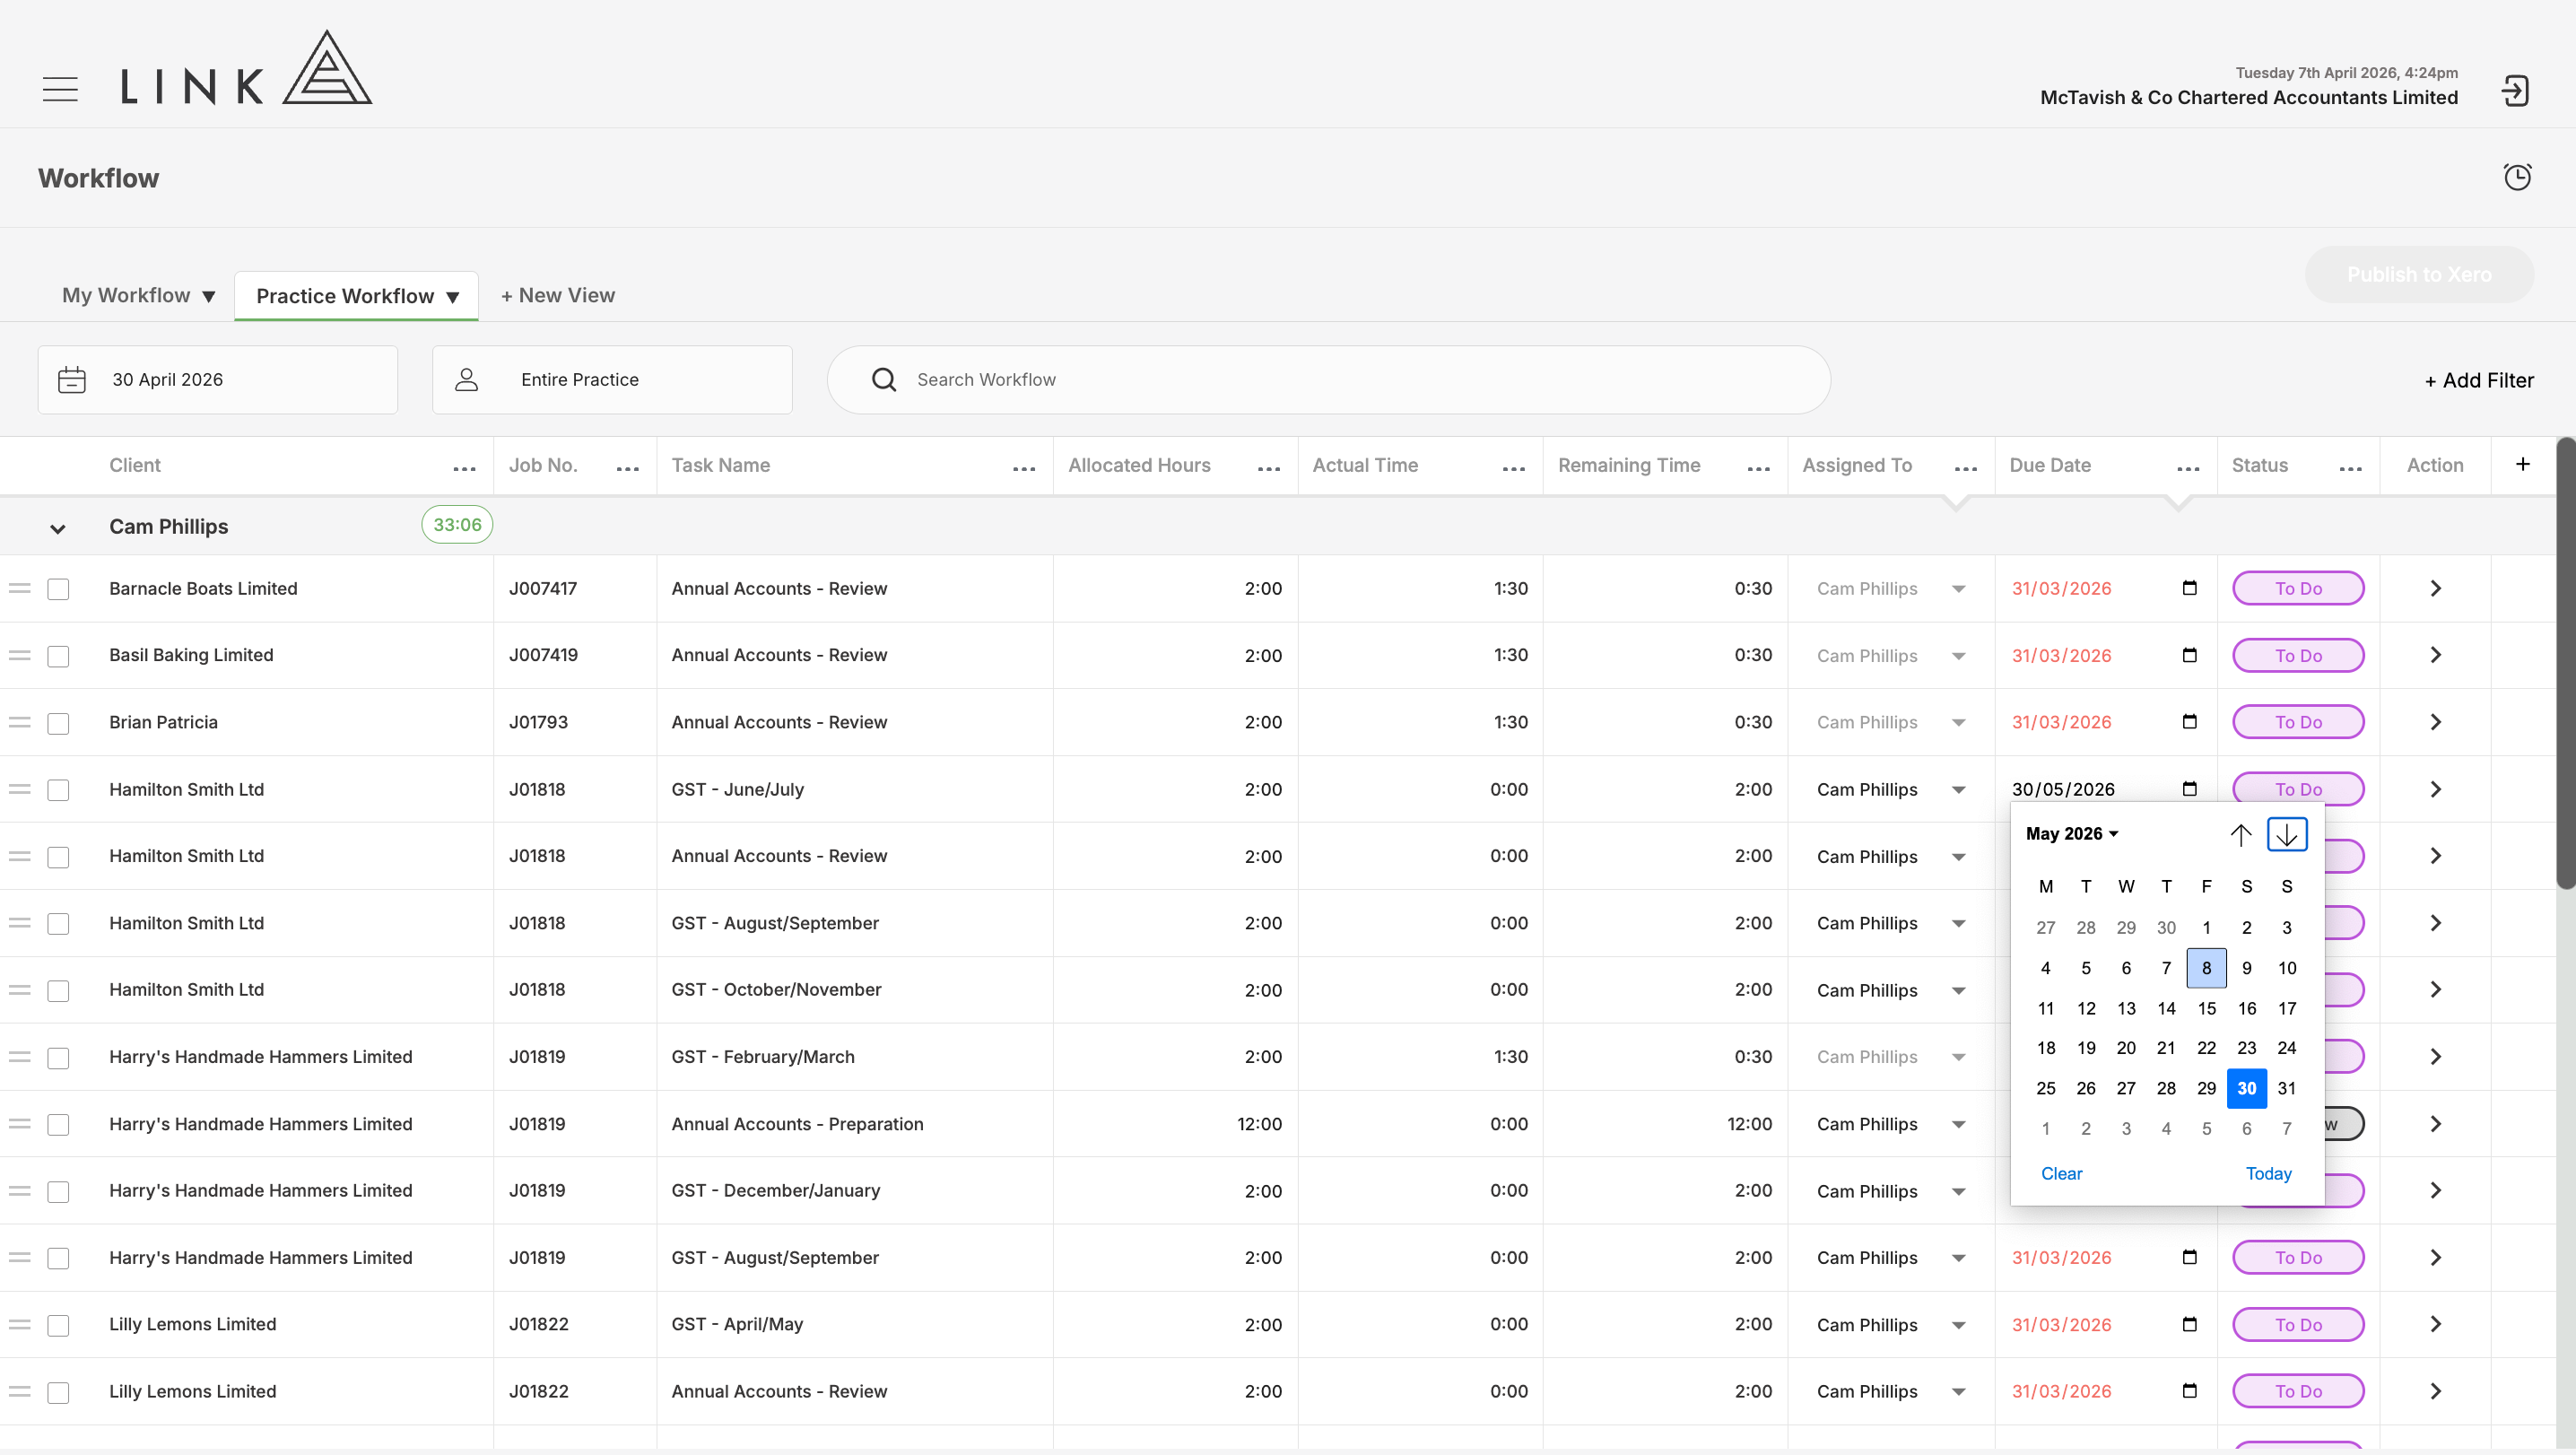Screen dimensions: 2576x1455
Task: Open date picker for Basil Baking row
Action: (x=2189, y=655)
